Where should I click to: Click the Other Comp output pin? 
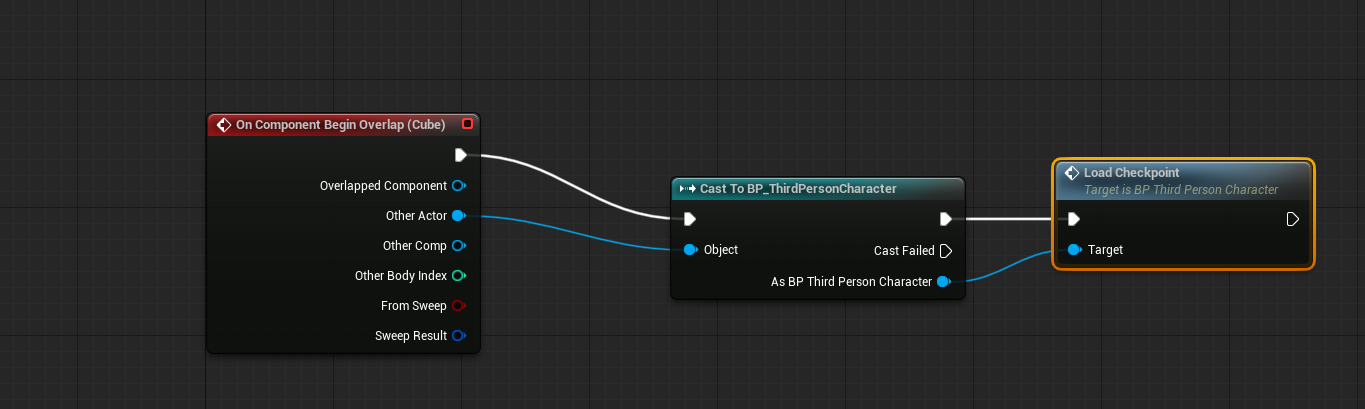tap(459, 246)
